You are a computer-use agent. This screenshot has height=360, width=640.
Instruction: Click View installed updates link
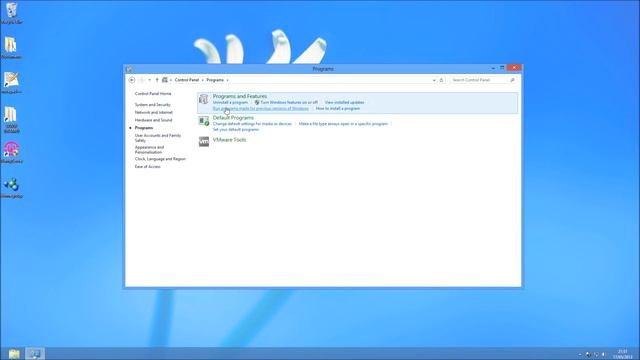[344, 102]
